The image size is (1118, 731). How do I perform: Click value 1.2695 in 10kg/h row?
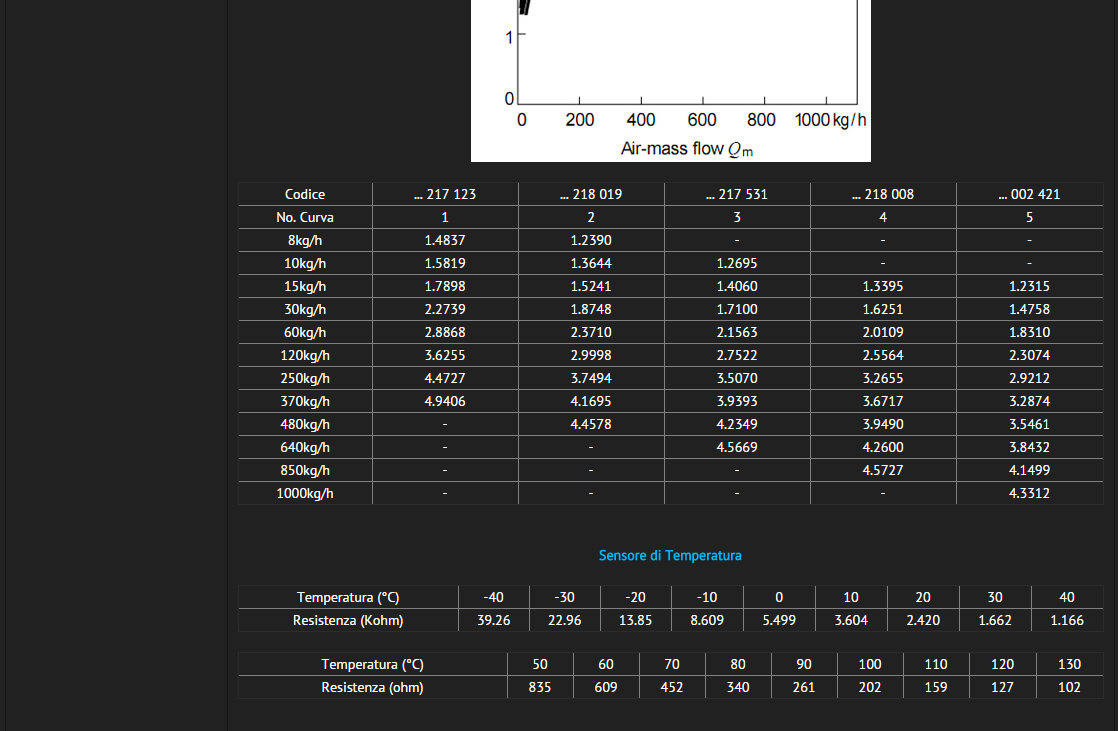click(x=737, y=263)
